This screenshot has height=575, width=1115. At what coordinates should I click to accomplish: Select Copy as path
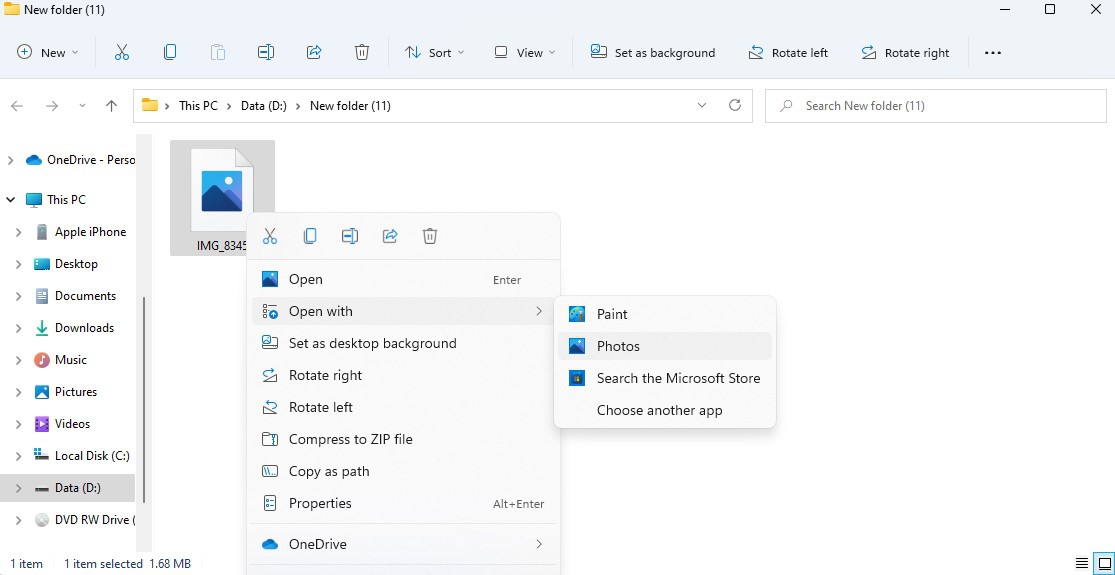(402, 471)
